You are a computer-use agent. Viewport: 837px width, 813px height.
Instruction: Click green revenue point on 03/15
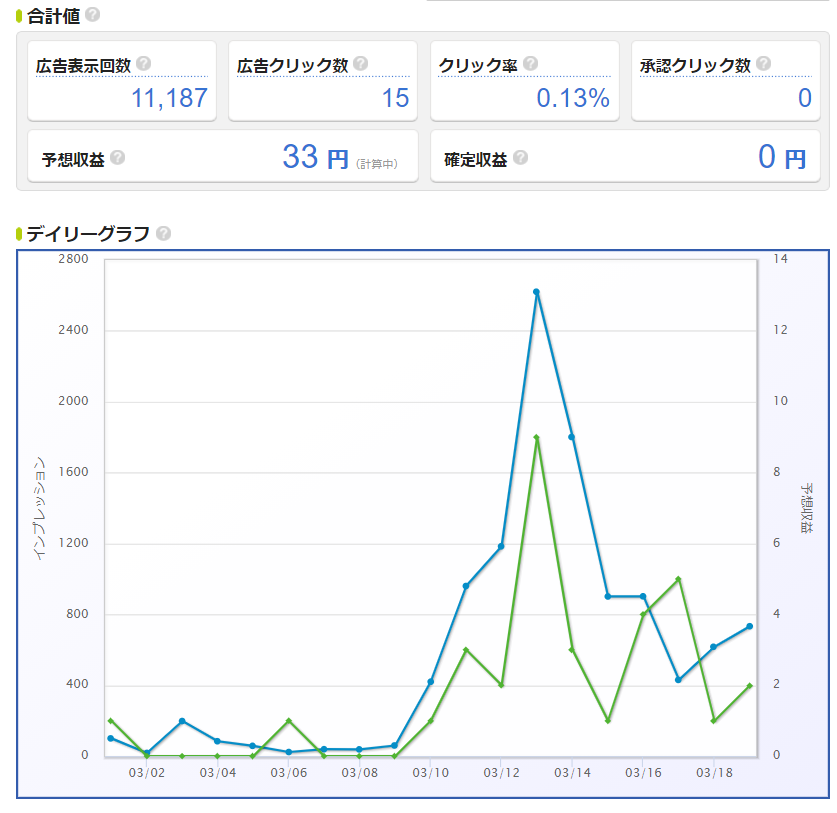[x=608, y=721]
